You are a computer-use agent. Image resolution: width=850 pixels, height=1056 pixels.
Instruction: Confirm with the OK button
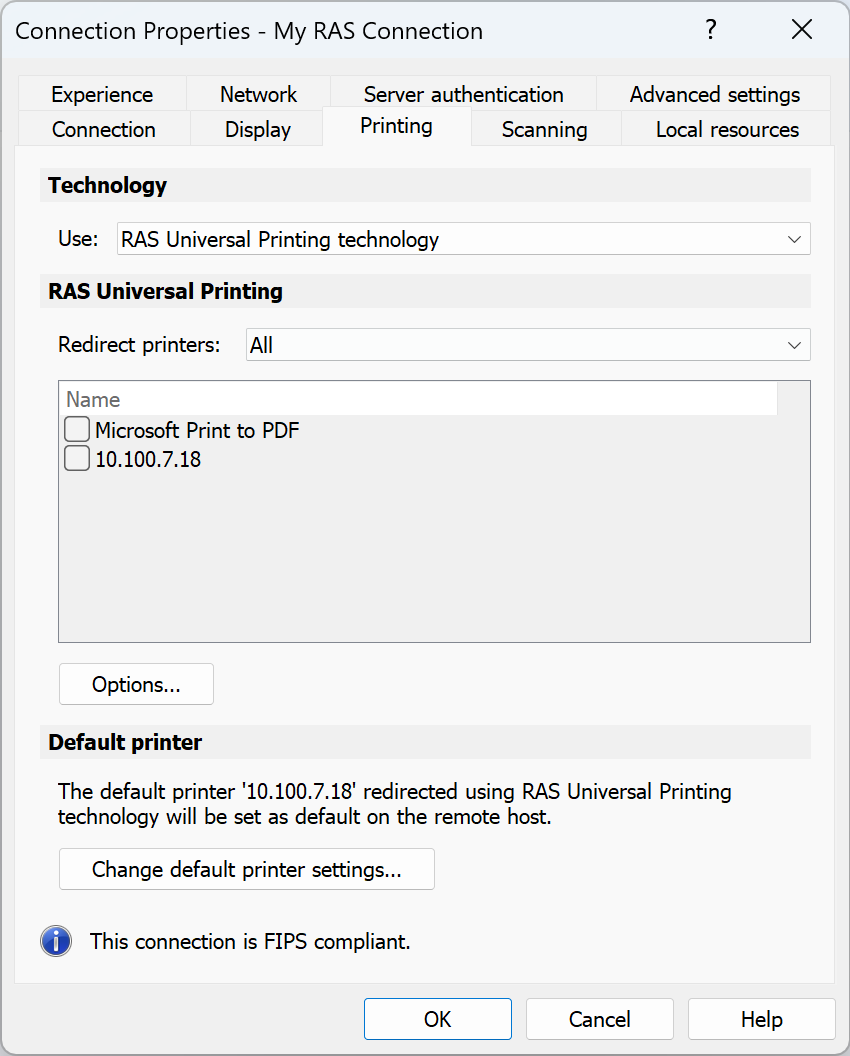point(437,1020)
